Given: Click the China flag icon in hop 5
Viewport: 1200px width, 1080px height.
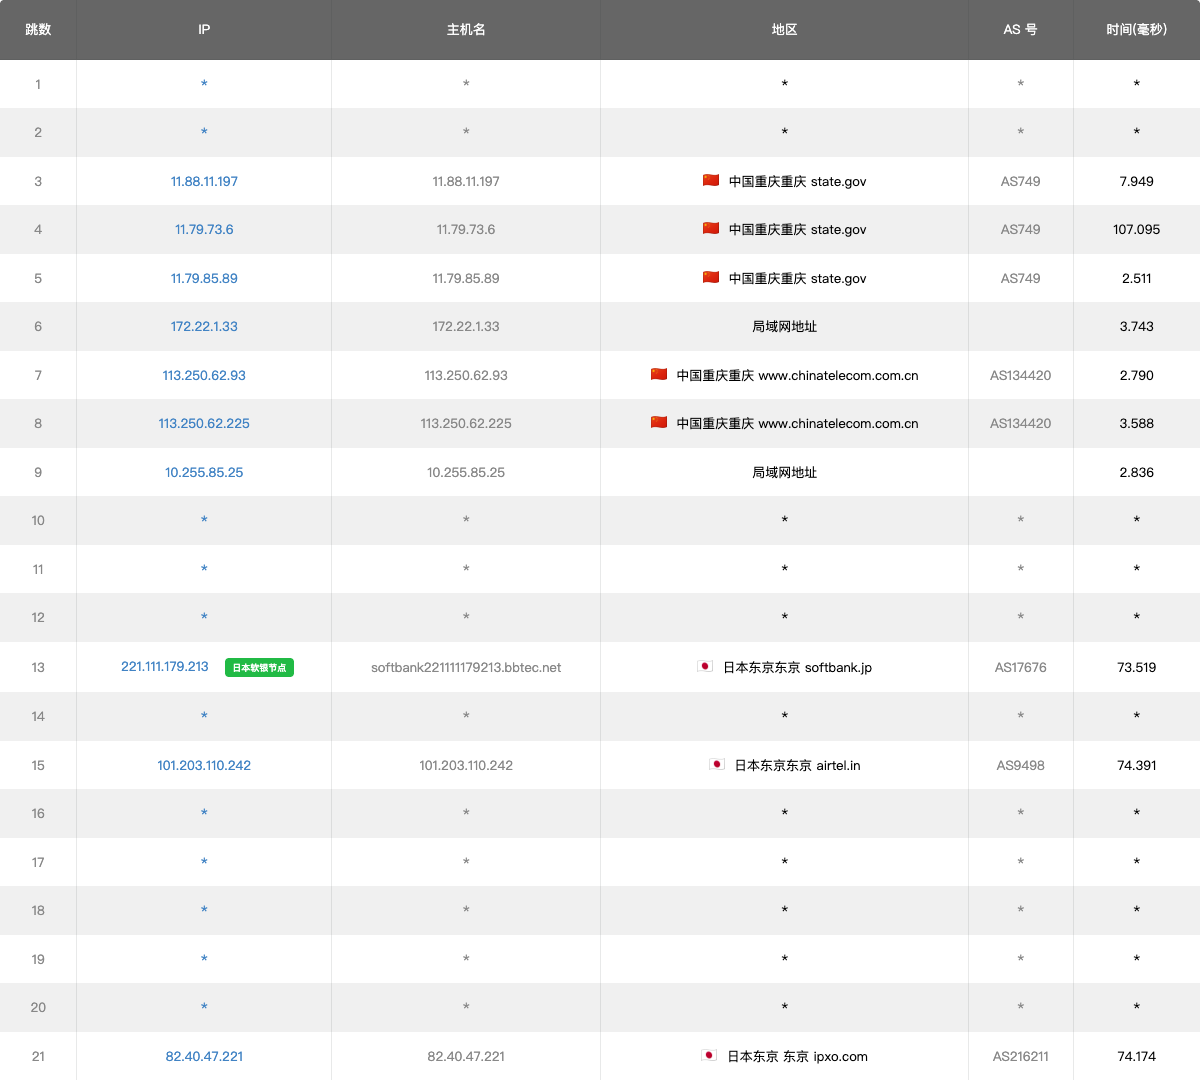Looking at the screenshot, I should pyautogui.click(x=711, y=278).
